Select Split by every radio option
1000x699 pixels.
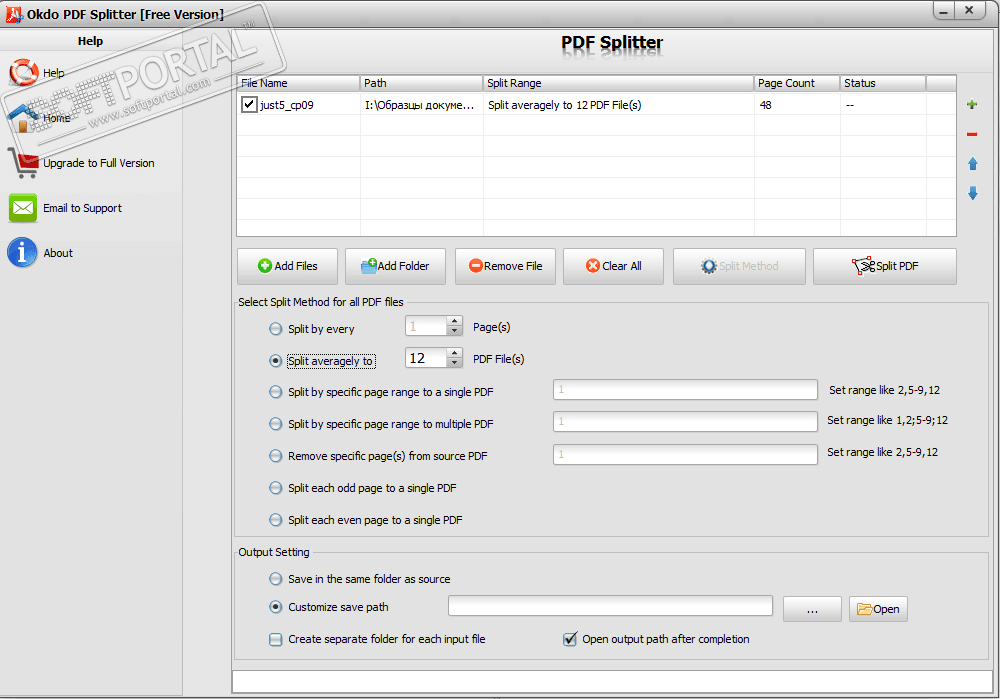pyautogui.click(x=276, y=329)
